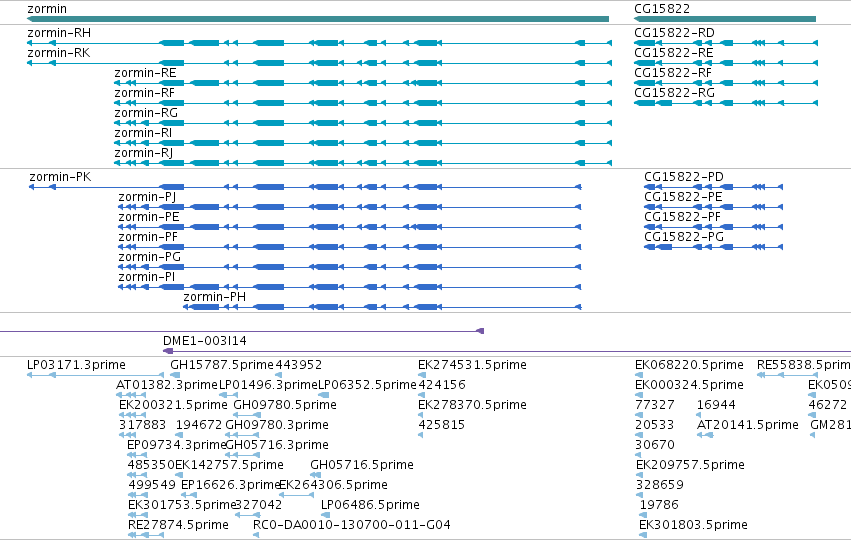Select feature 425815
851x540 pixels.
click(x=442, y=425)
